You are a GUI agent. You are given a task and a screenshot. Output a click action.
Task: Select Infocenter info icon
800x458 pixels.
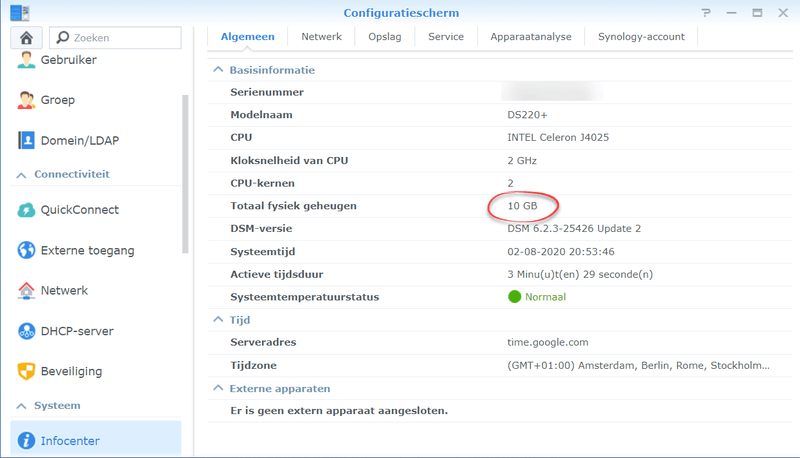point(26,441)
